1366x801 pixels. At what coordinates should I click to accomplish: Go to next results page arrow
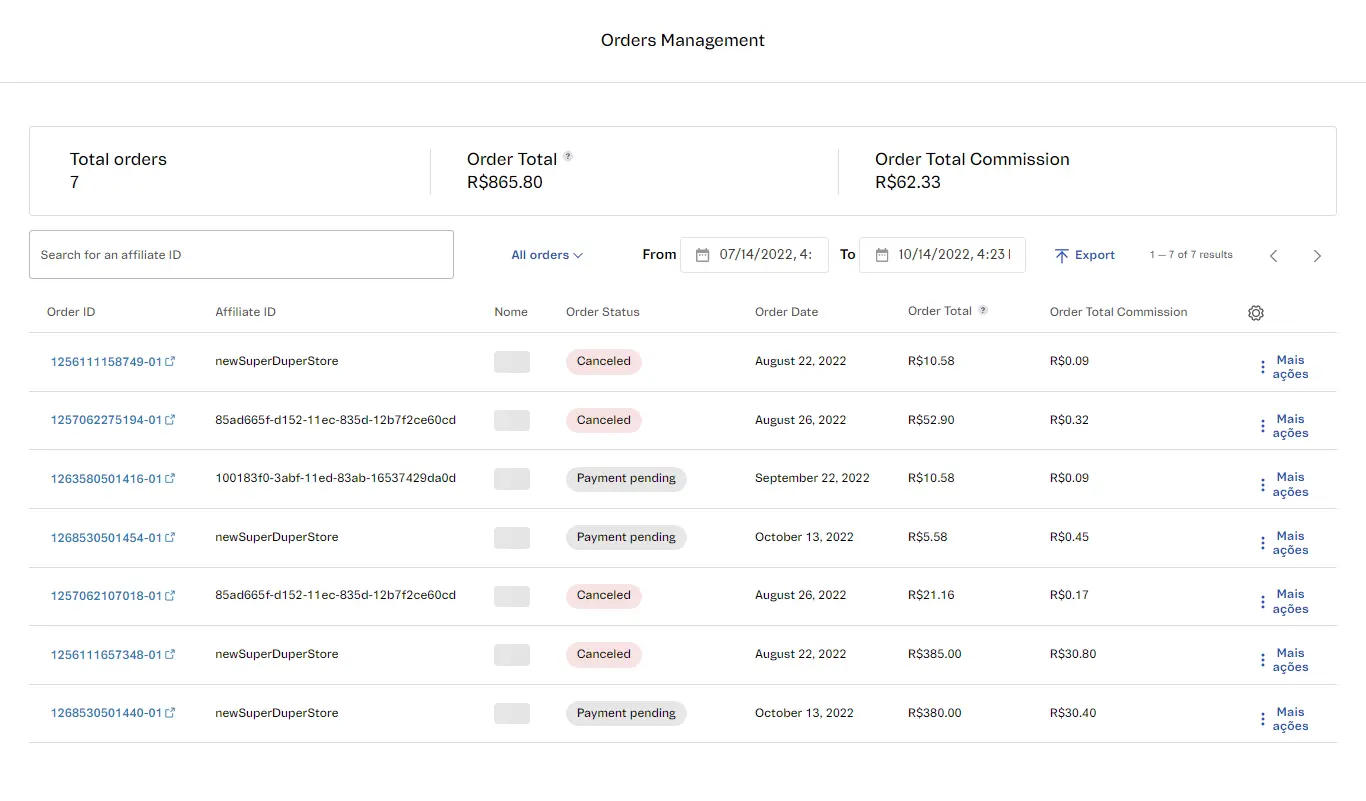(x=1317, y=256)
